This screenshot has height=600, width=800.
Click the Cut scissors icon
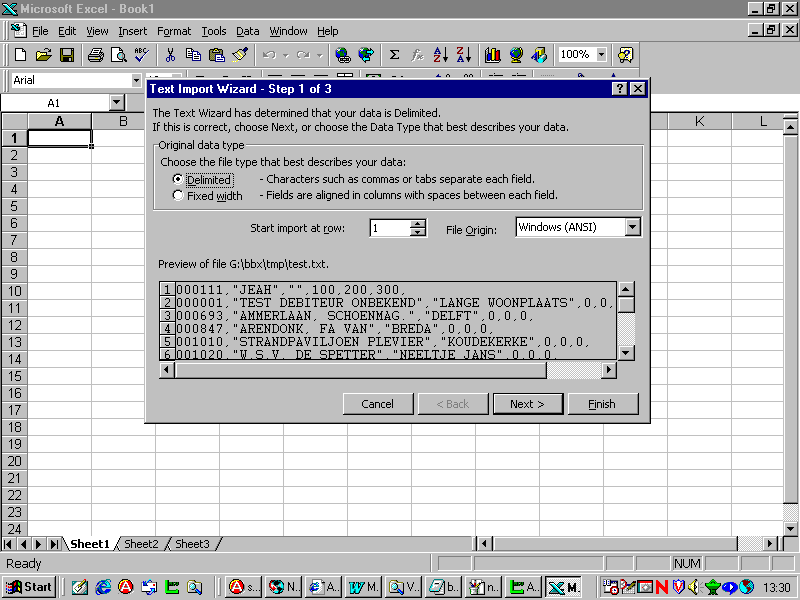[x=170, y=55]
